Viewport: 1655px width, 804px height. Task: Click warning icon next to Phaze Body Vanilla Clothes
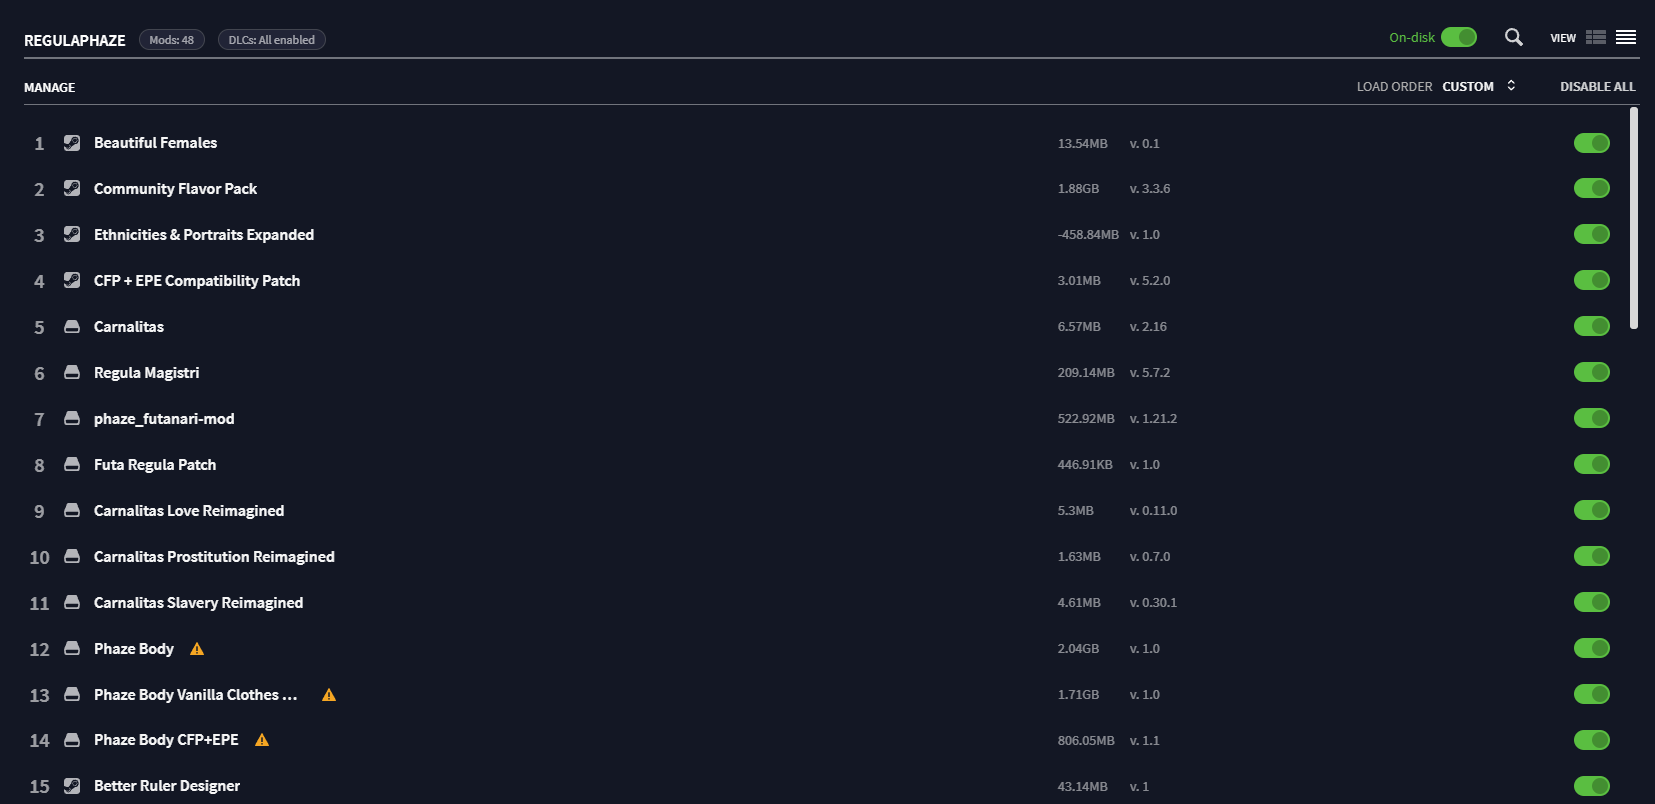click(329, 695)
